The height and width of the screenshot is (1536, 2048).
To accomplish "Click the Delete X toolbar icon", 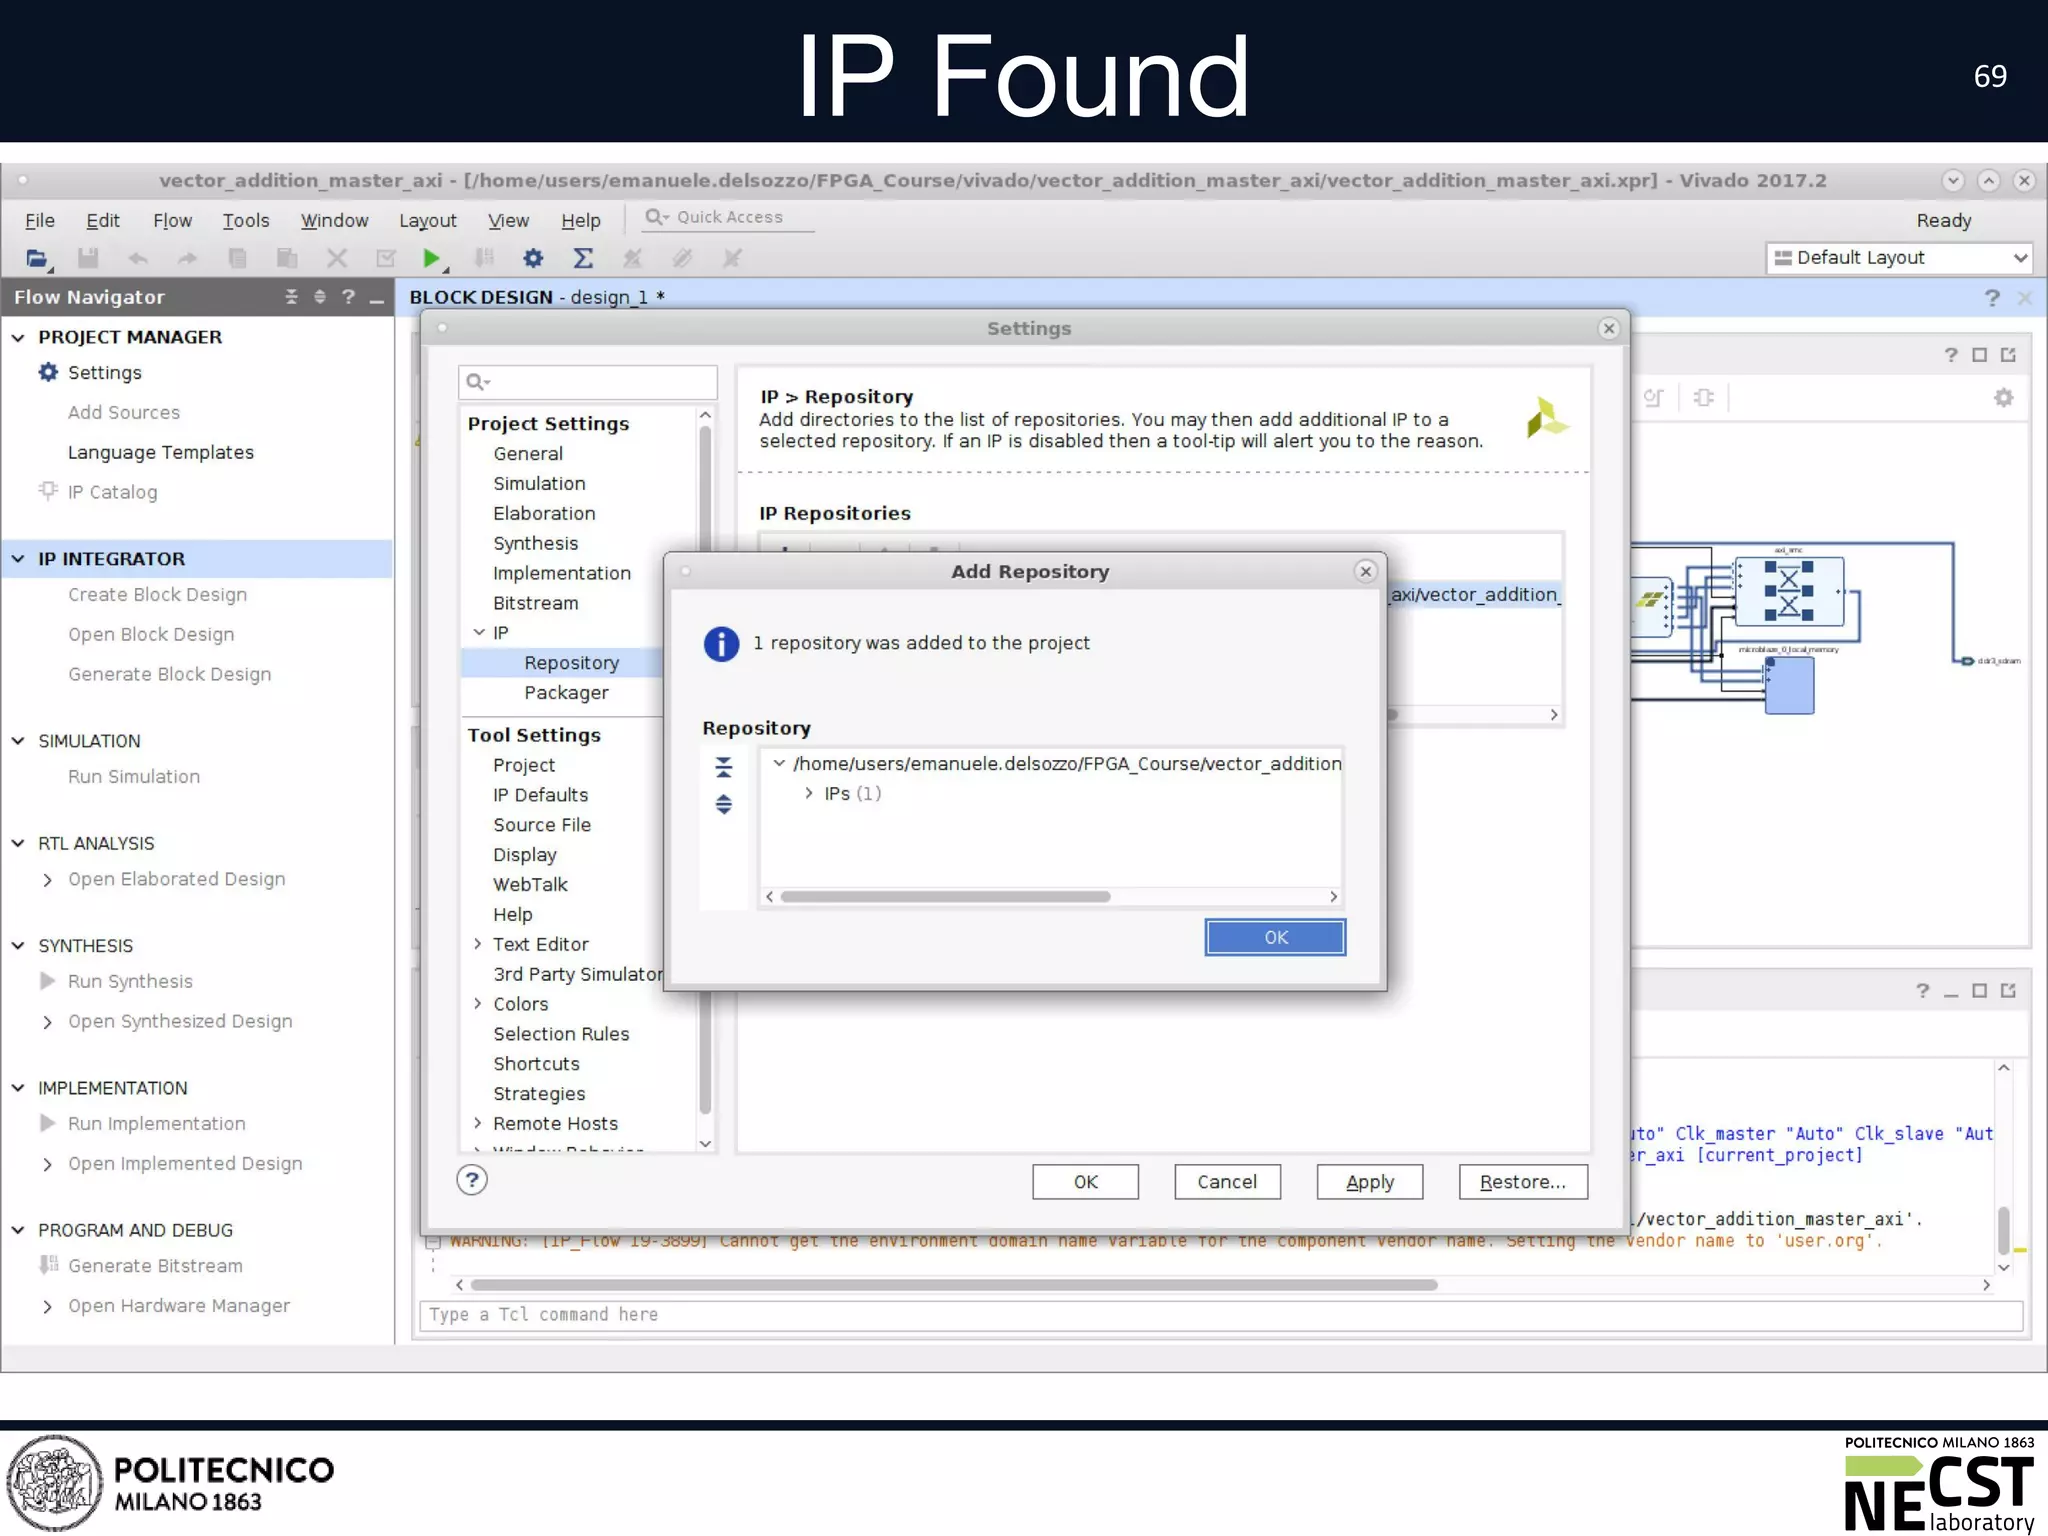I will point(337,258).
